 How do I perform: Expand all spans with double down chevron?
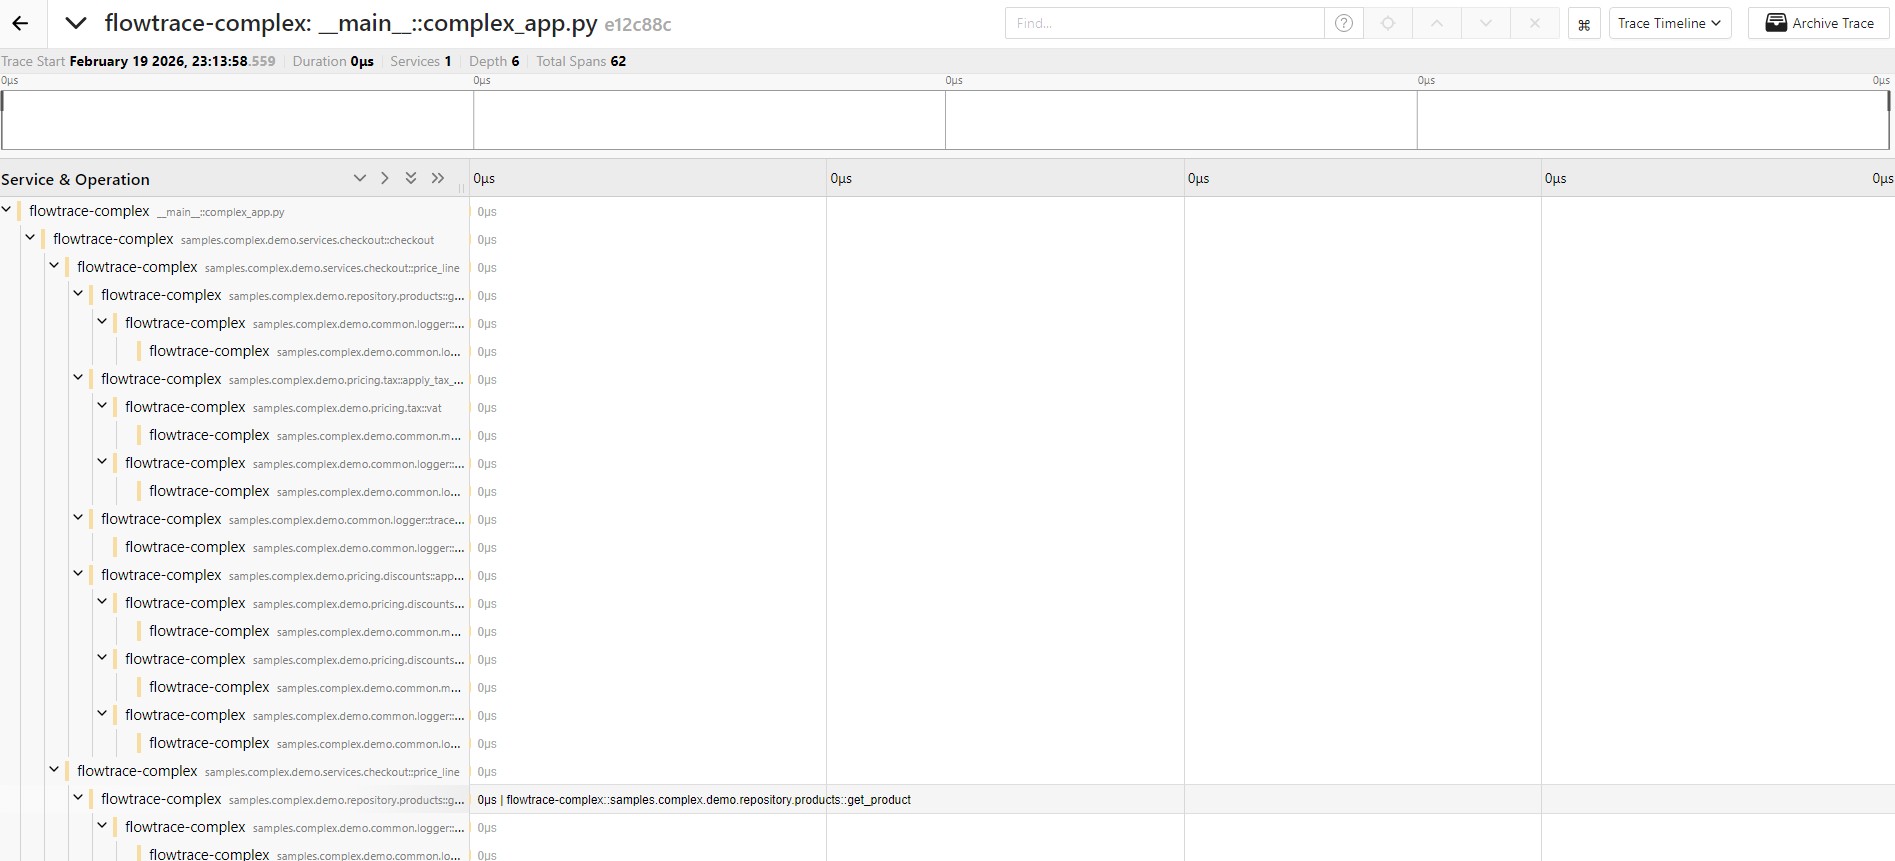(411, 178)
